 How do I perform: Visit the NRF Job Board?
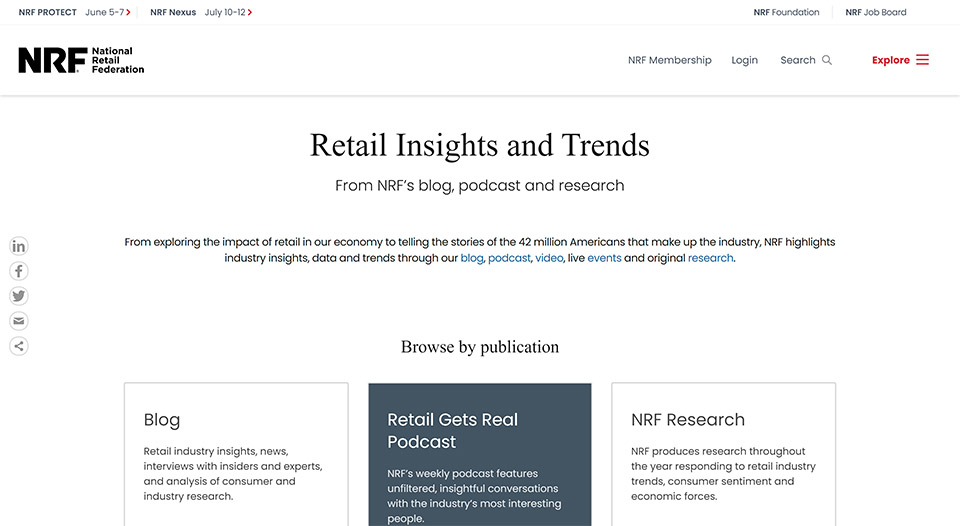tap(876, 12)
